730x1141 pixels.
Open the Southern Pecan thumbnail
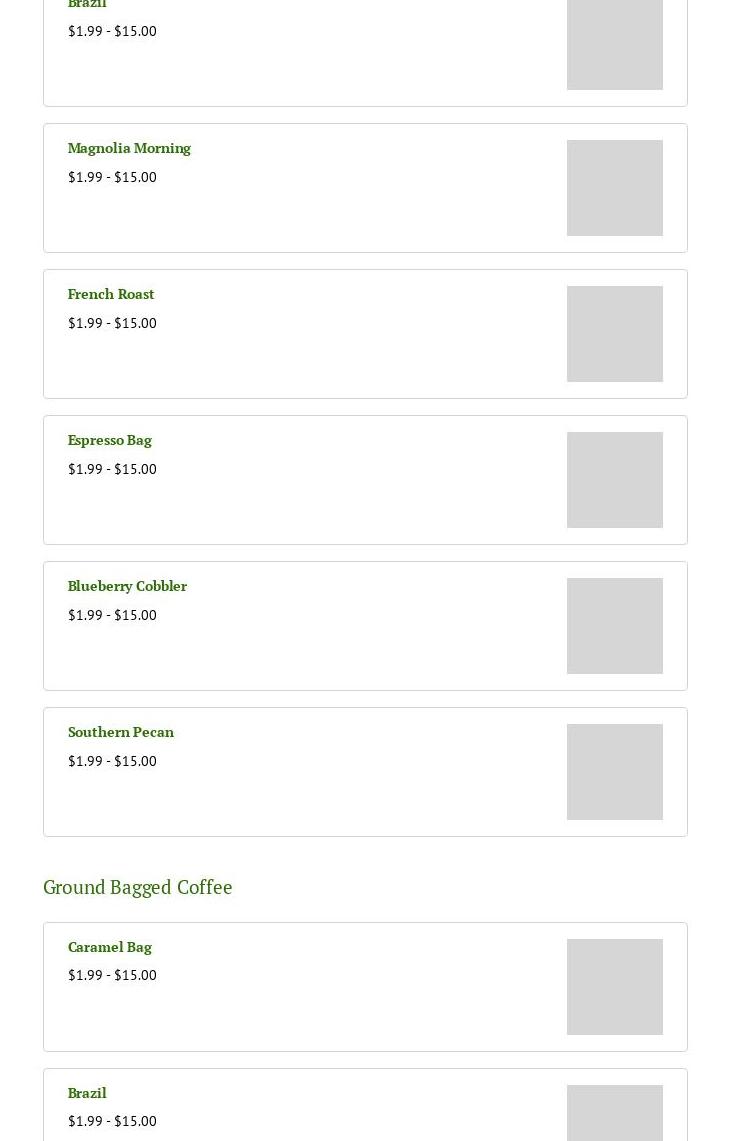click(x=614, y=772)
